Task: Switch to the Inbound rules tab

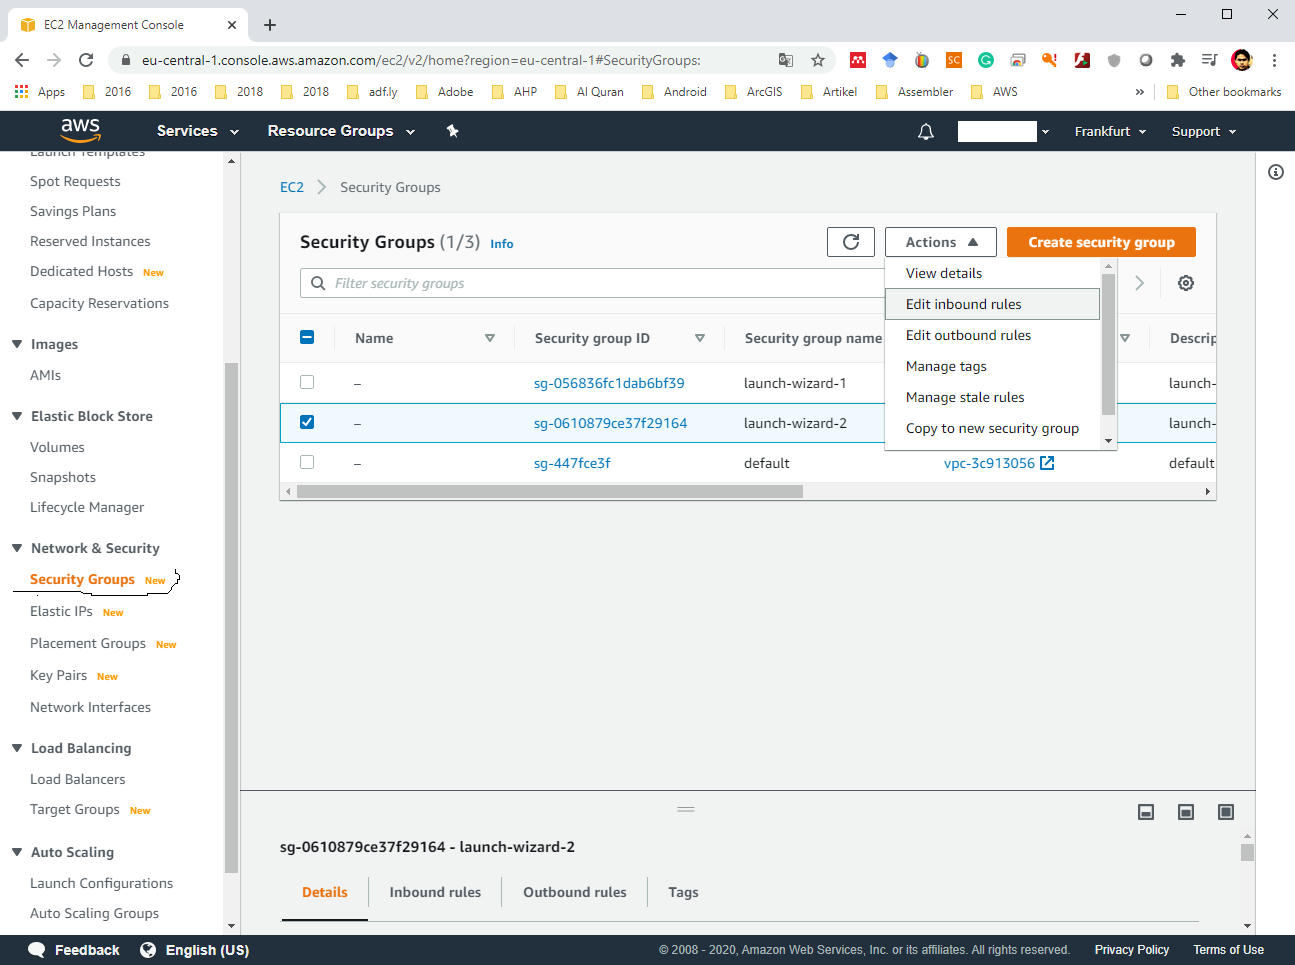Action: click(435, 892)
